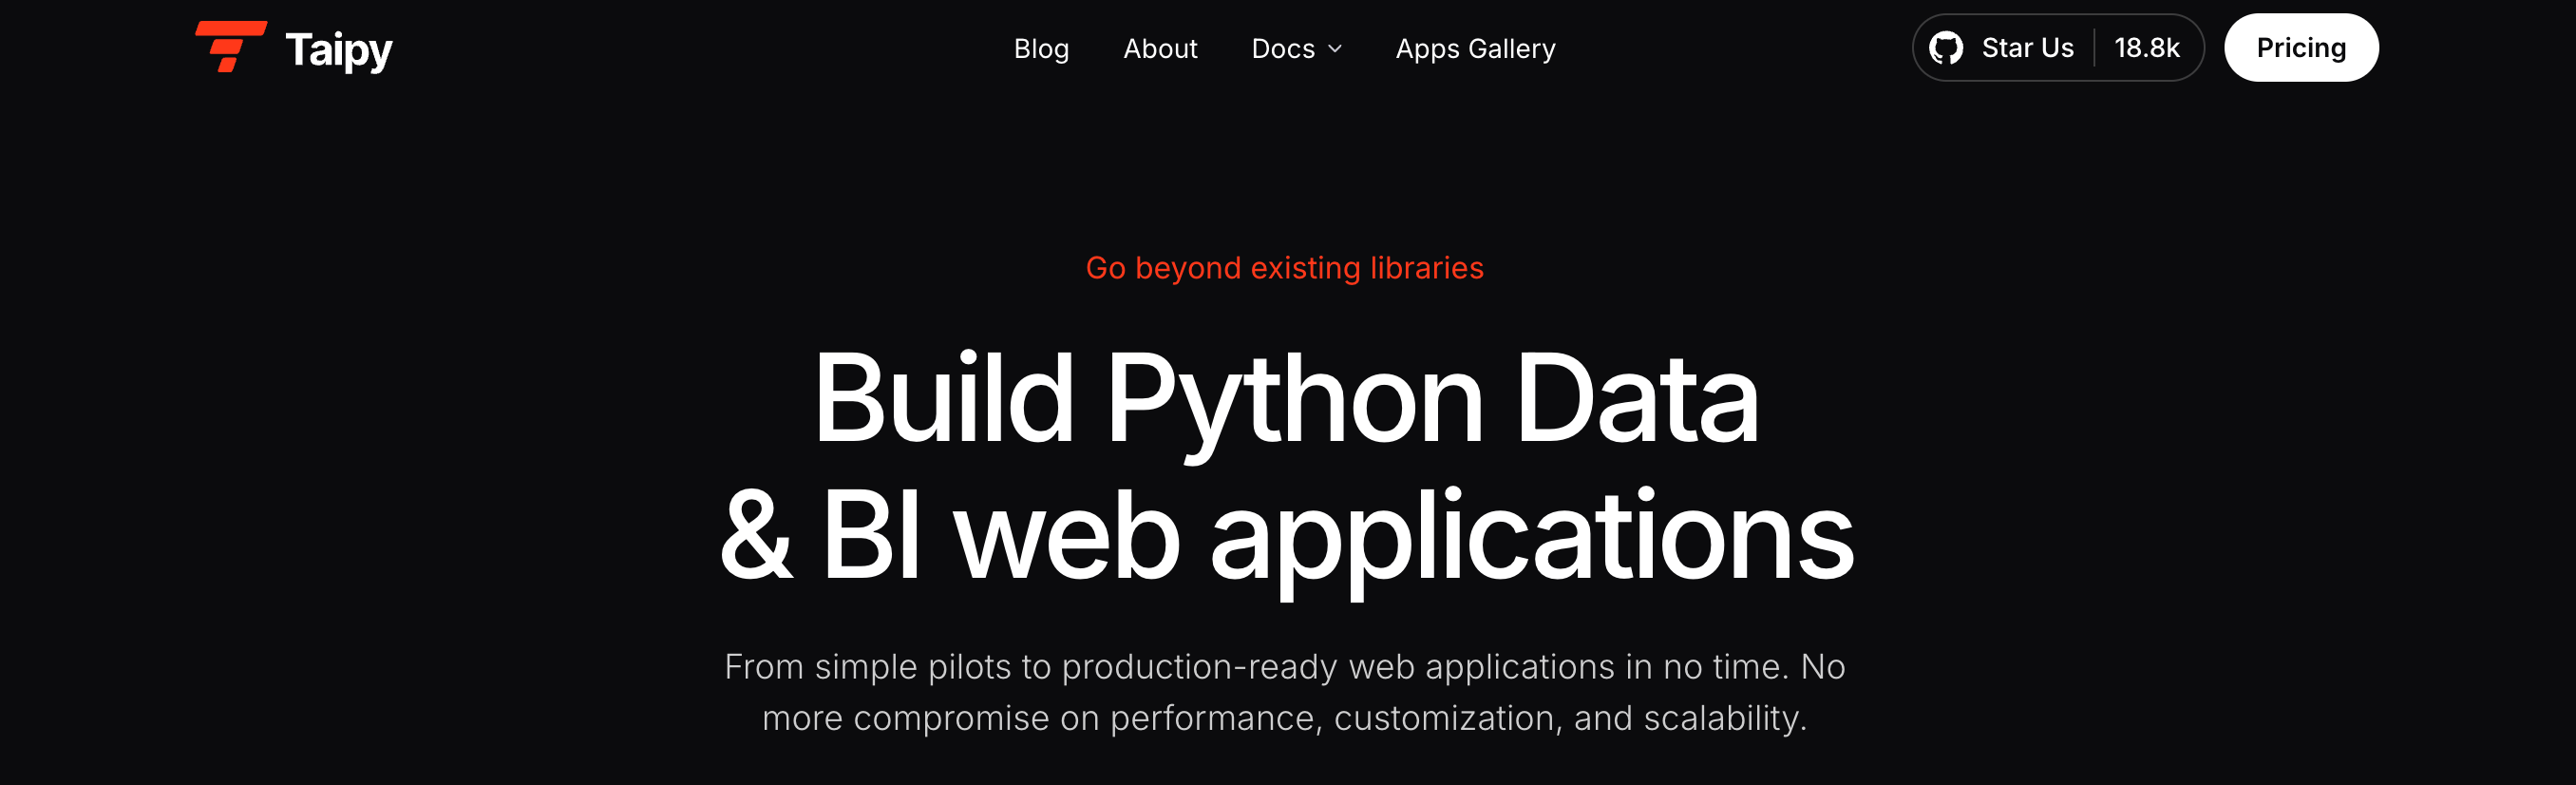Viewport: 2576px width, 785px height.
Task: Expand the Docs dropdown menu
Action: click(x=1296, y=48)
